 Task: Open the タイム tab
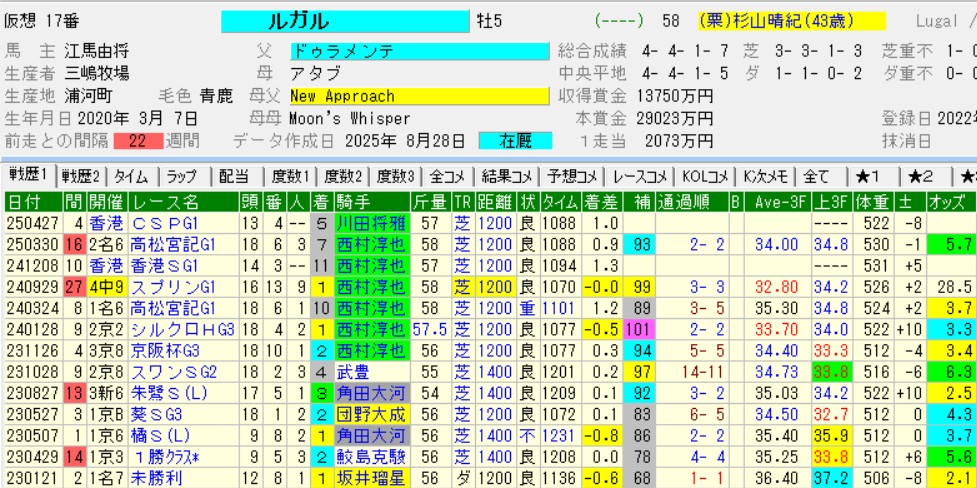pos(132,176)
